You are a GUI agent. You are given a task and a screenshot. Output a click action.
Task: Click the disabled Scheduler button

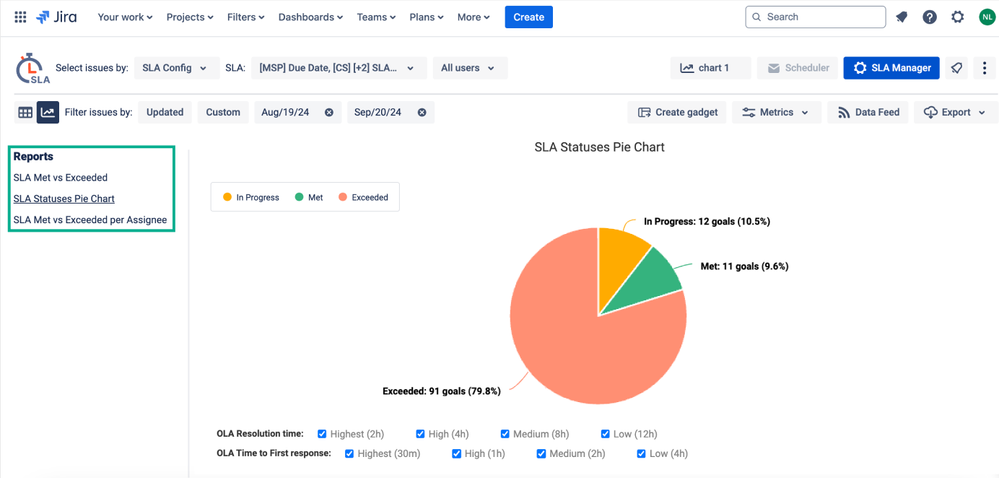point(798,68)
